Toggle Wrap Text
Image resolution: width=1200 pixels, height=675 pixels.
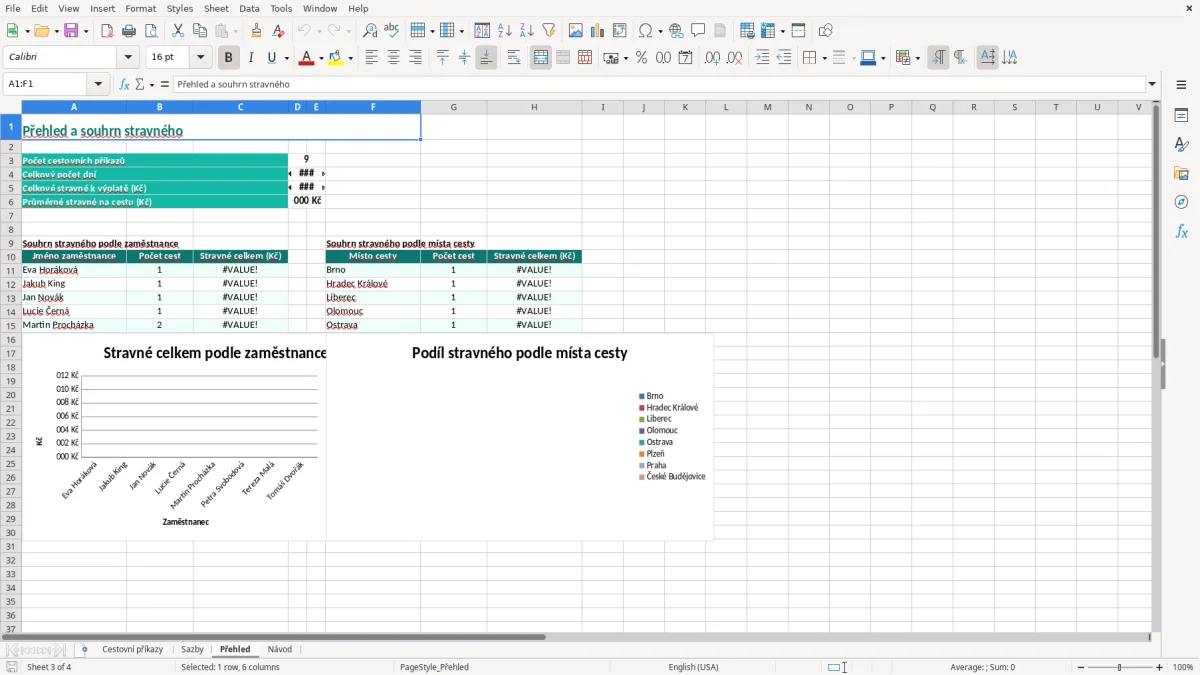pos(514,58)
